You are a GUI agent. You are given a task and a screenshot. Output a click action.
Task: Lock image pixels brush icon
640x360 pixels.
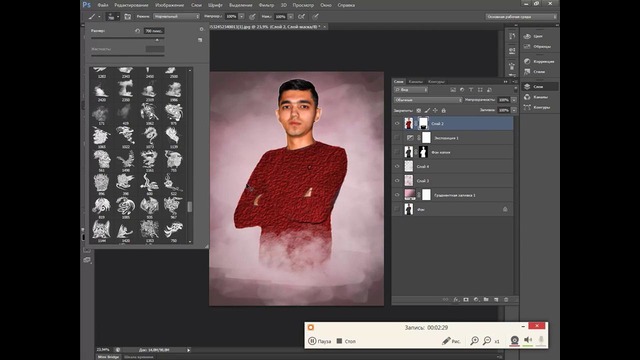[x=427, y=111]
